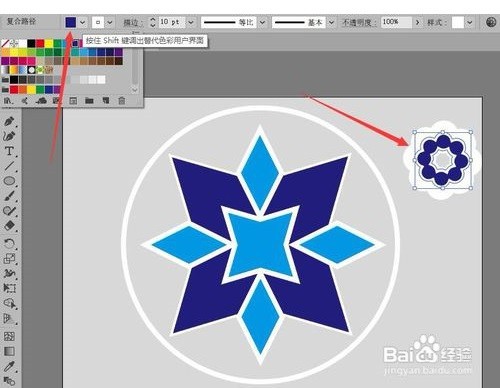
Task: Select the Scale tool
Action: tap(9, 258)
